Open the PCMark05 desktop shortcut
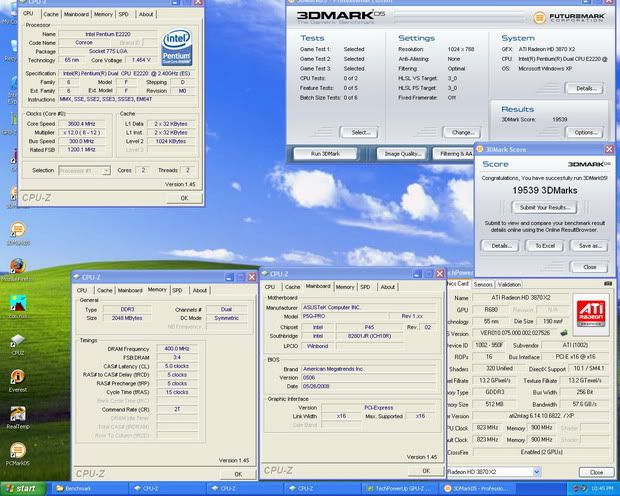 point(18,454)
